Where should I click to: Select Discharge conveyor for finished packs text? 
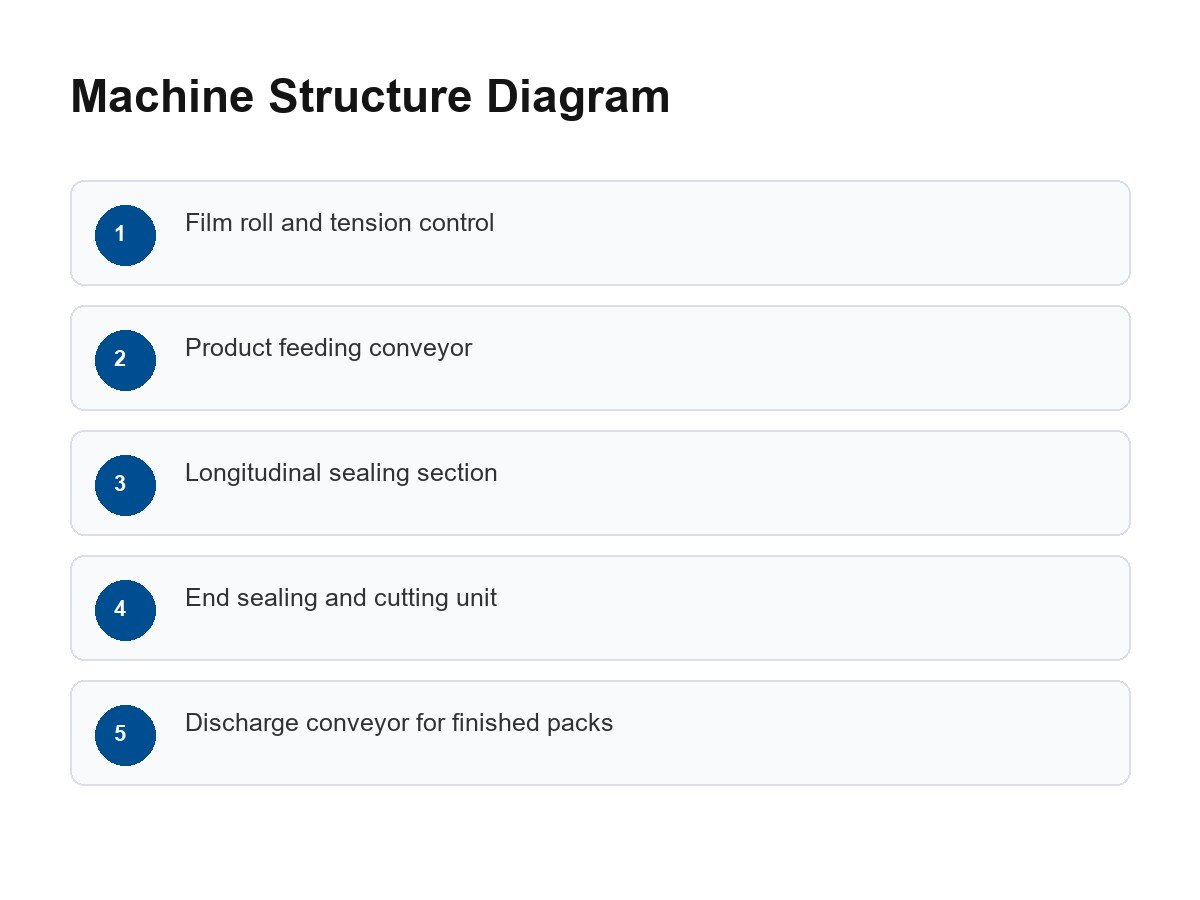tap(399, 723)
